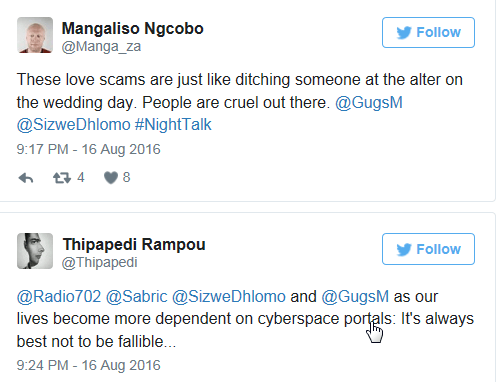The width and height of the screenshot is (496, 382).
Task: Open the @Sabric mention
Action: click(x=137, y=296)
